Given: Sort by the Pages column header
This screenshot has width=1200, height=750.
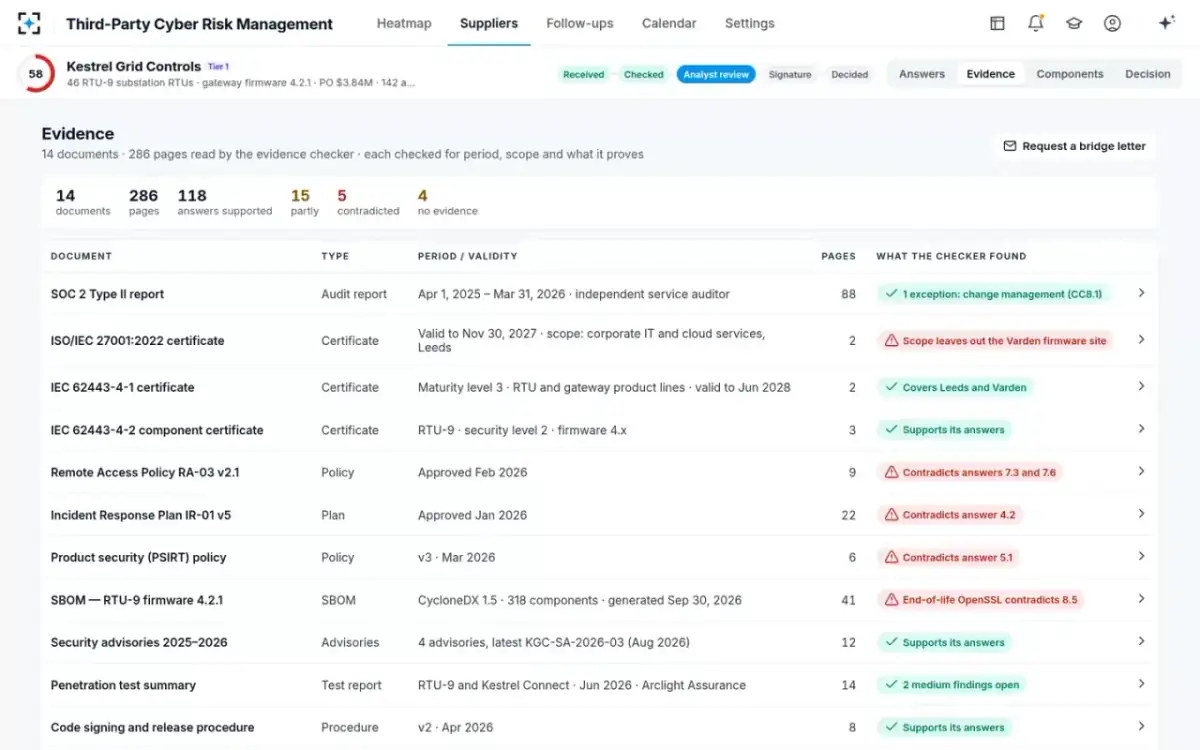Looking at the screenshot, I should pyautogui.click(x=838, y=256).
